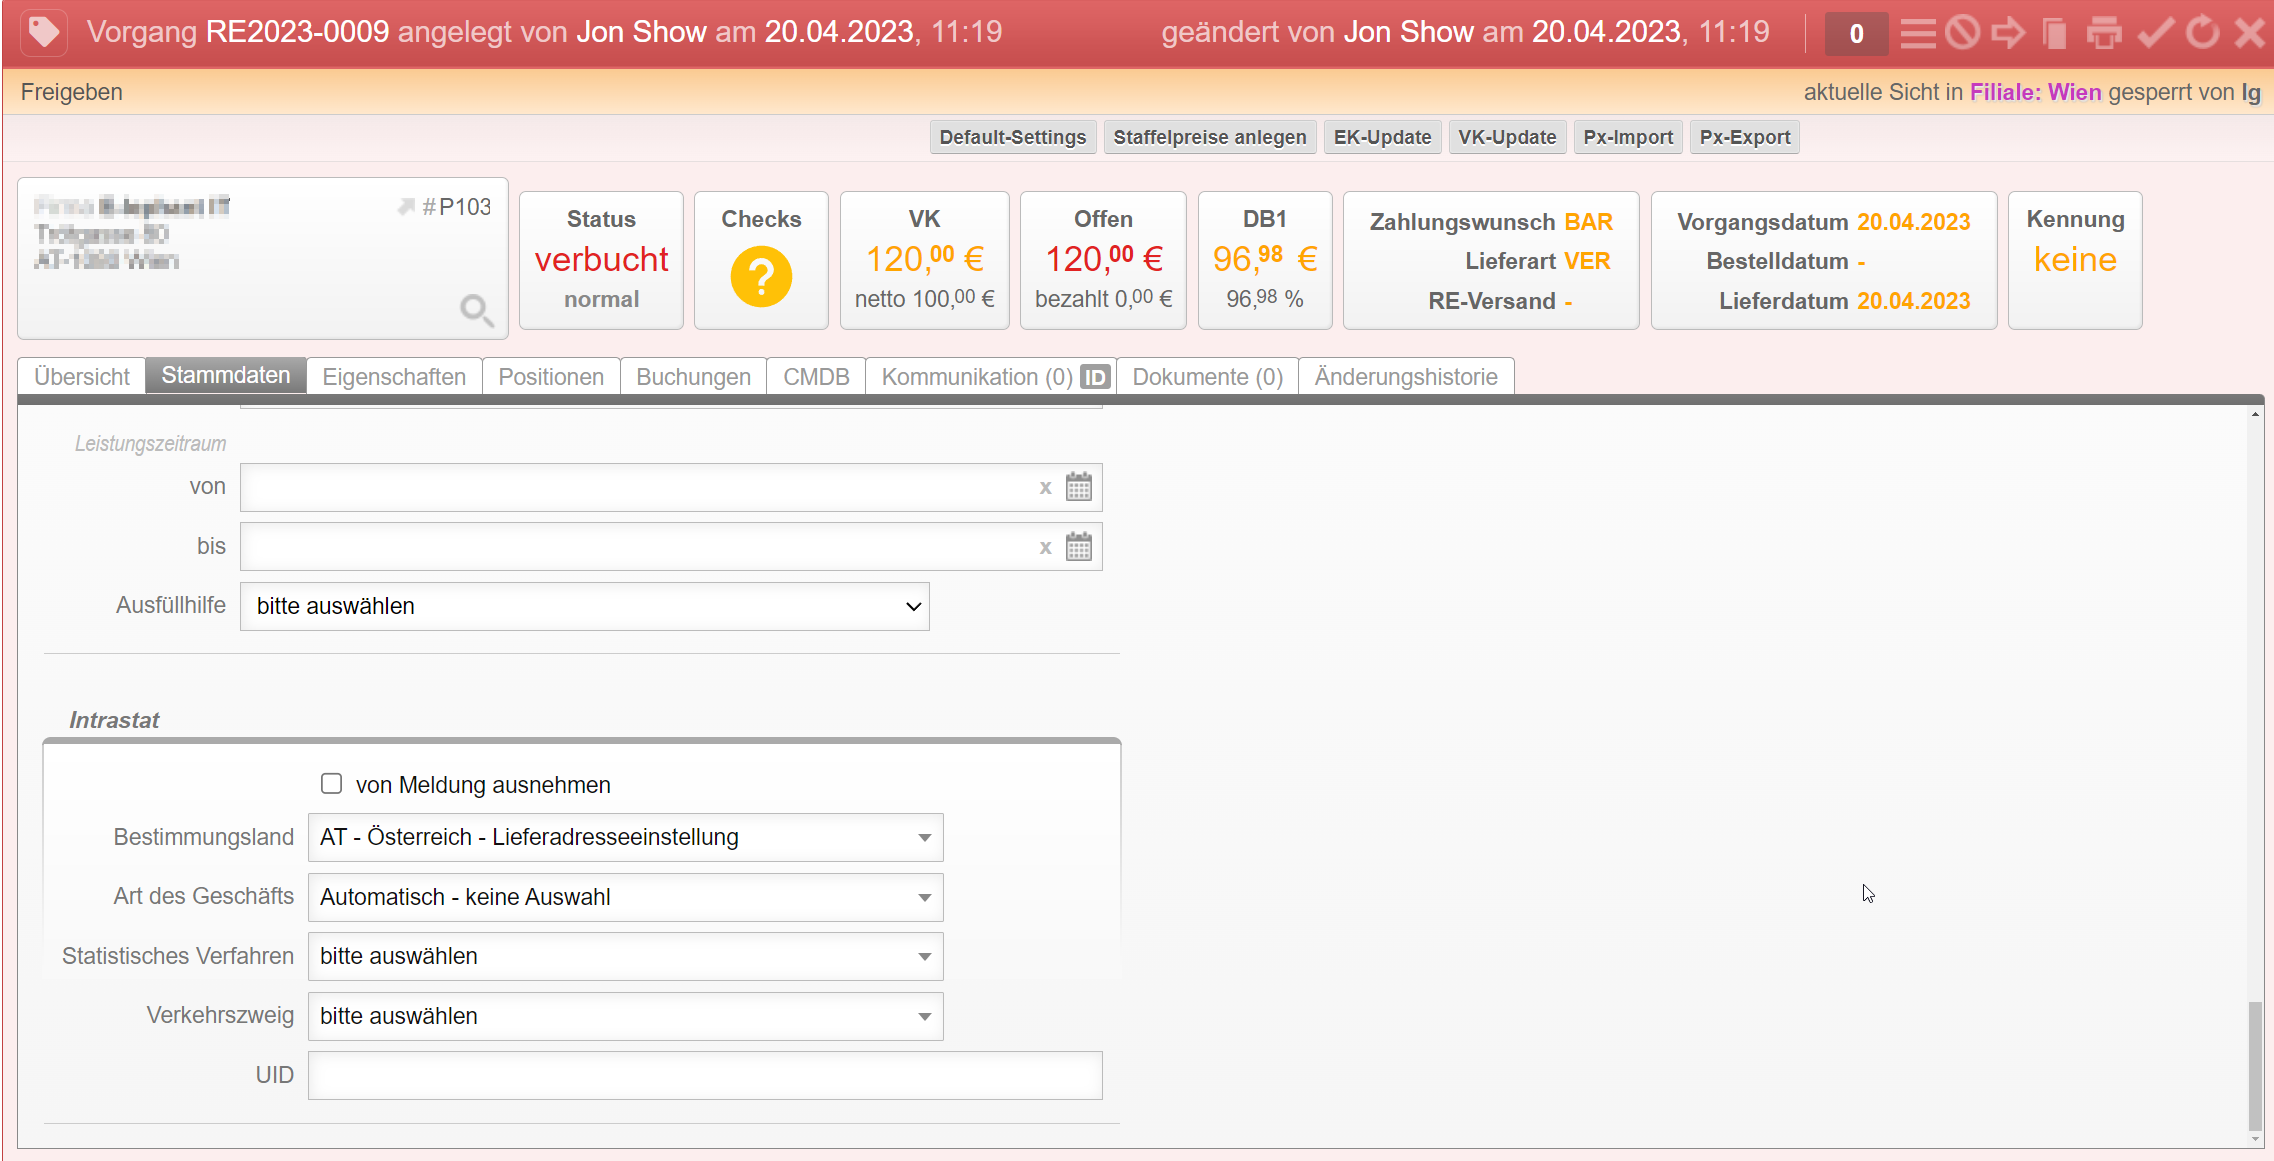Select the Stammdaten tab

click(226, 375)
